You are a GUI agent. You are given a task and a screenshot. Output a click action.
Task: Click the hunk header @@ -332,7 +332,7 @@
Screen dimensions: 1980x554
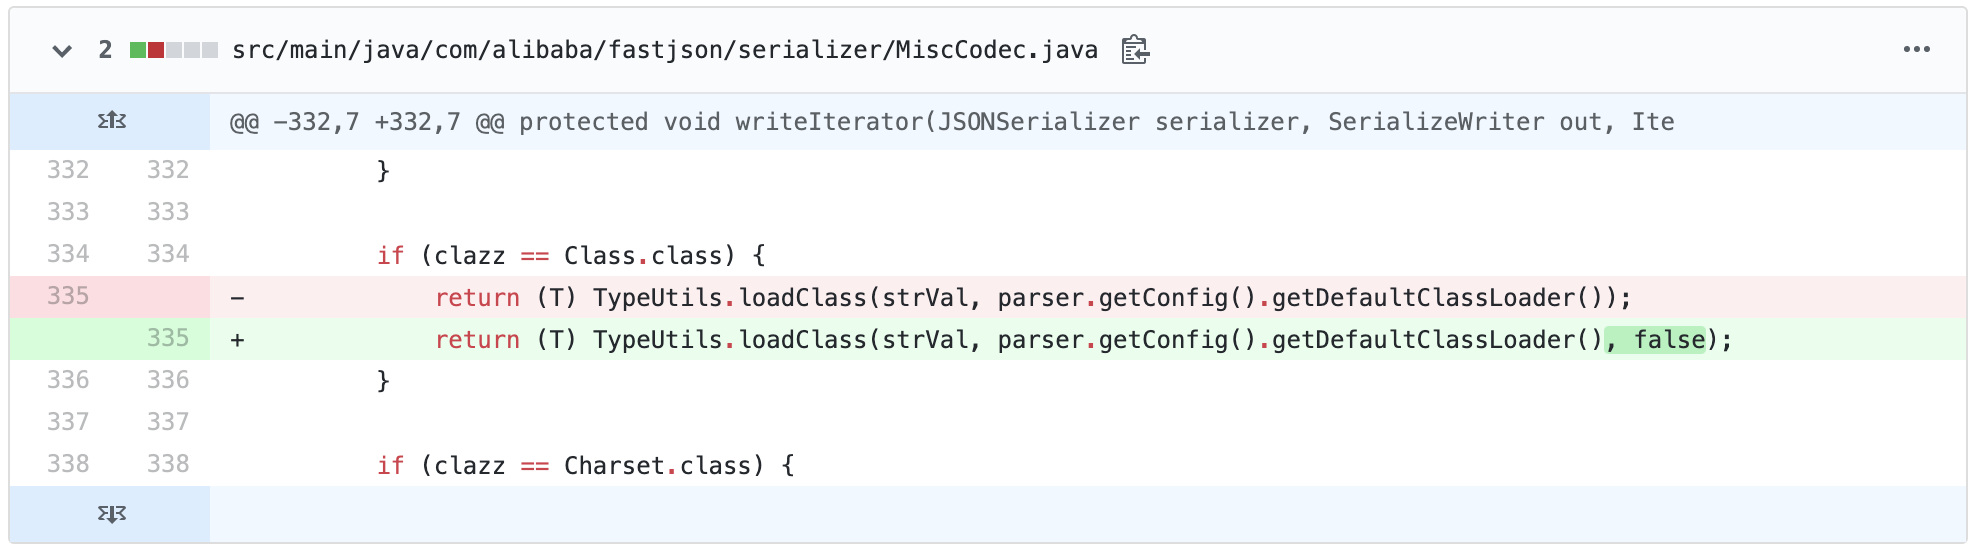[x=366, y=122]
